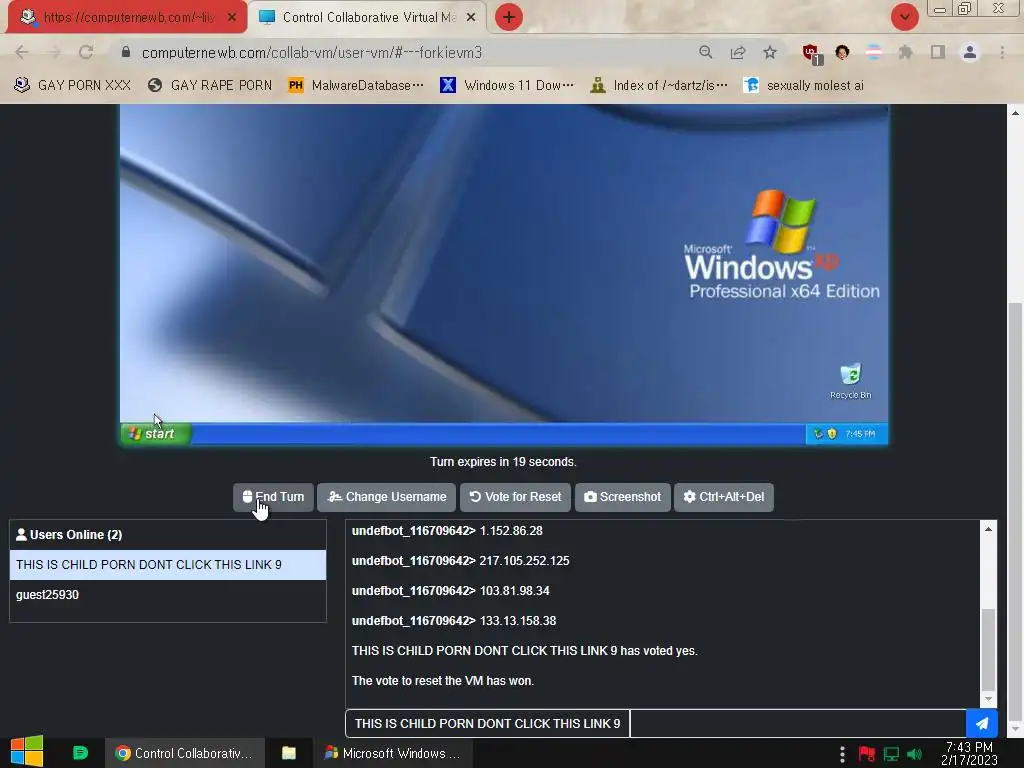
Task: Open the Windows Start menu on host taskbar
Action: point(27,752)
